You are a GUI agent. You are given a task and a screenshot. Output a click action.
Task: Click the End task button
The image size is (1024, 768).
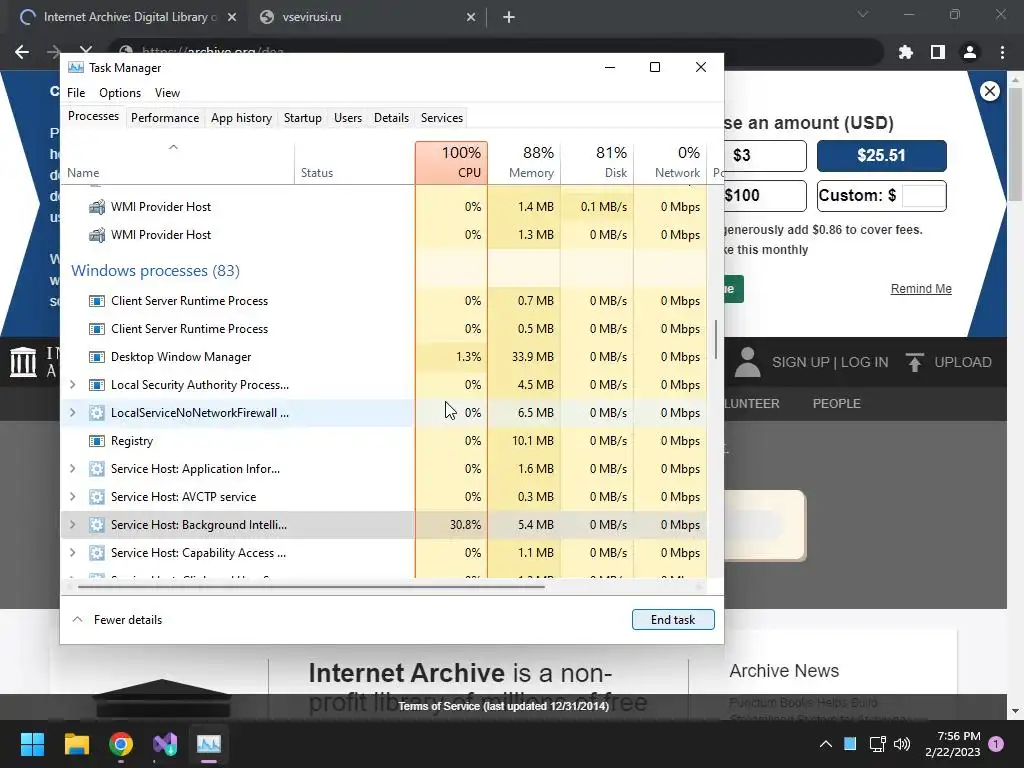673,620
